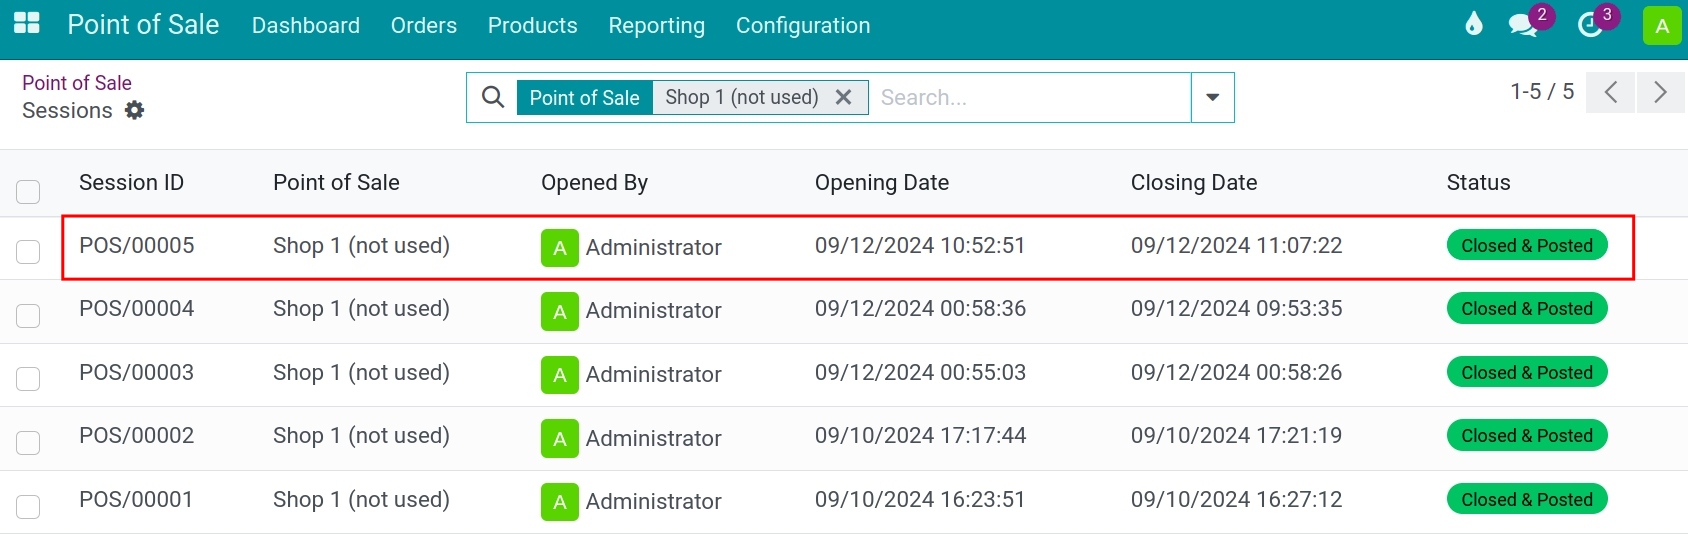The height and width of the screenshot is (534, 1688).
Task: Click inside the Search input field
Action: (1030, 97)
